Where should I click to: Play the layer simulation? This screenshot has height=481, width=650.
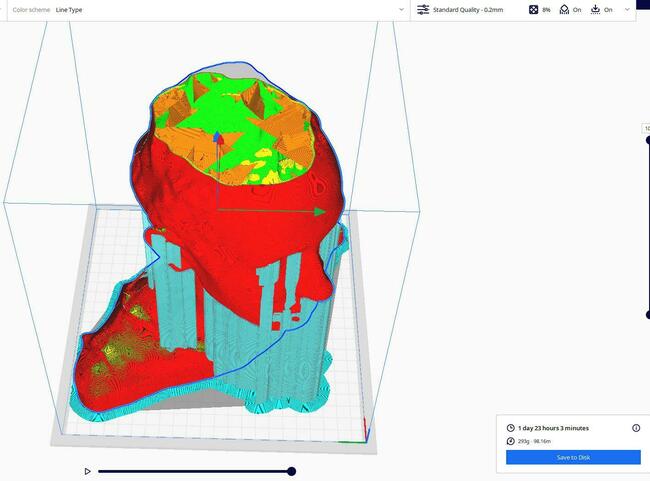[x=88, y=471]
